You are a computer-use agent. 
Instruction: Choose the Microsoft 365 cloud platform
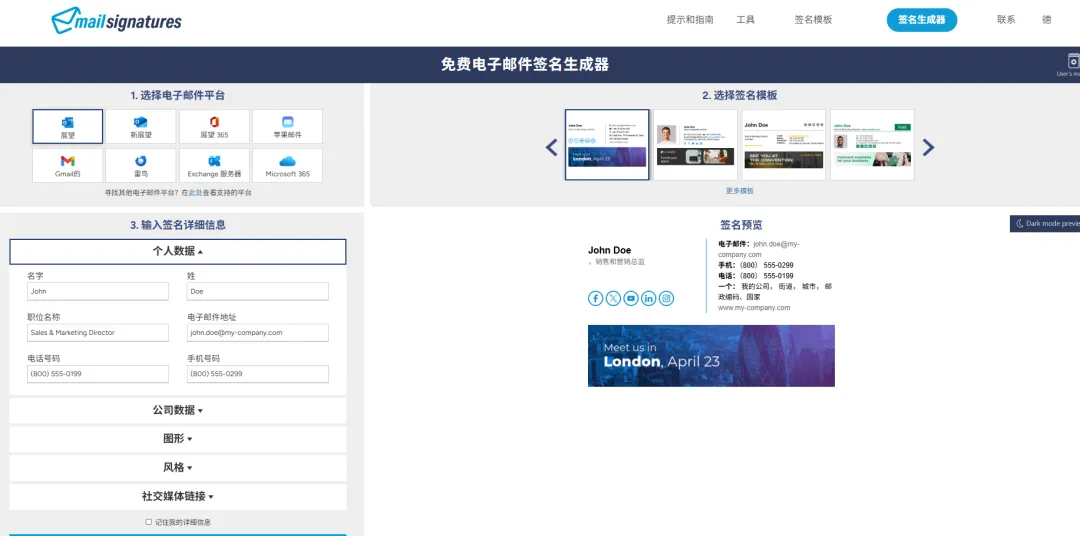(x=287, y=165)
